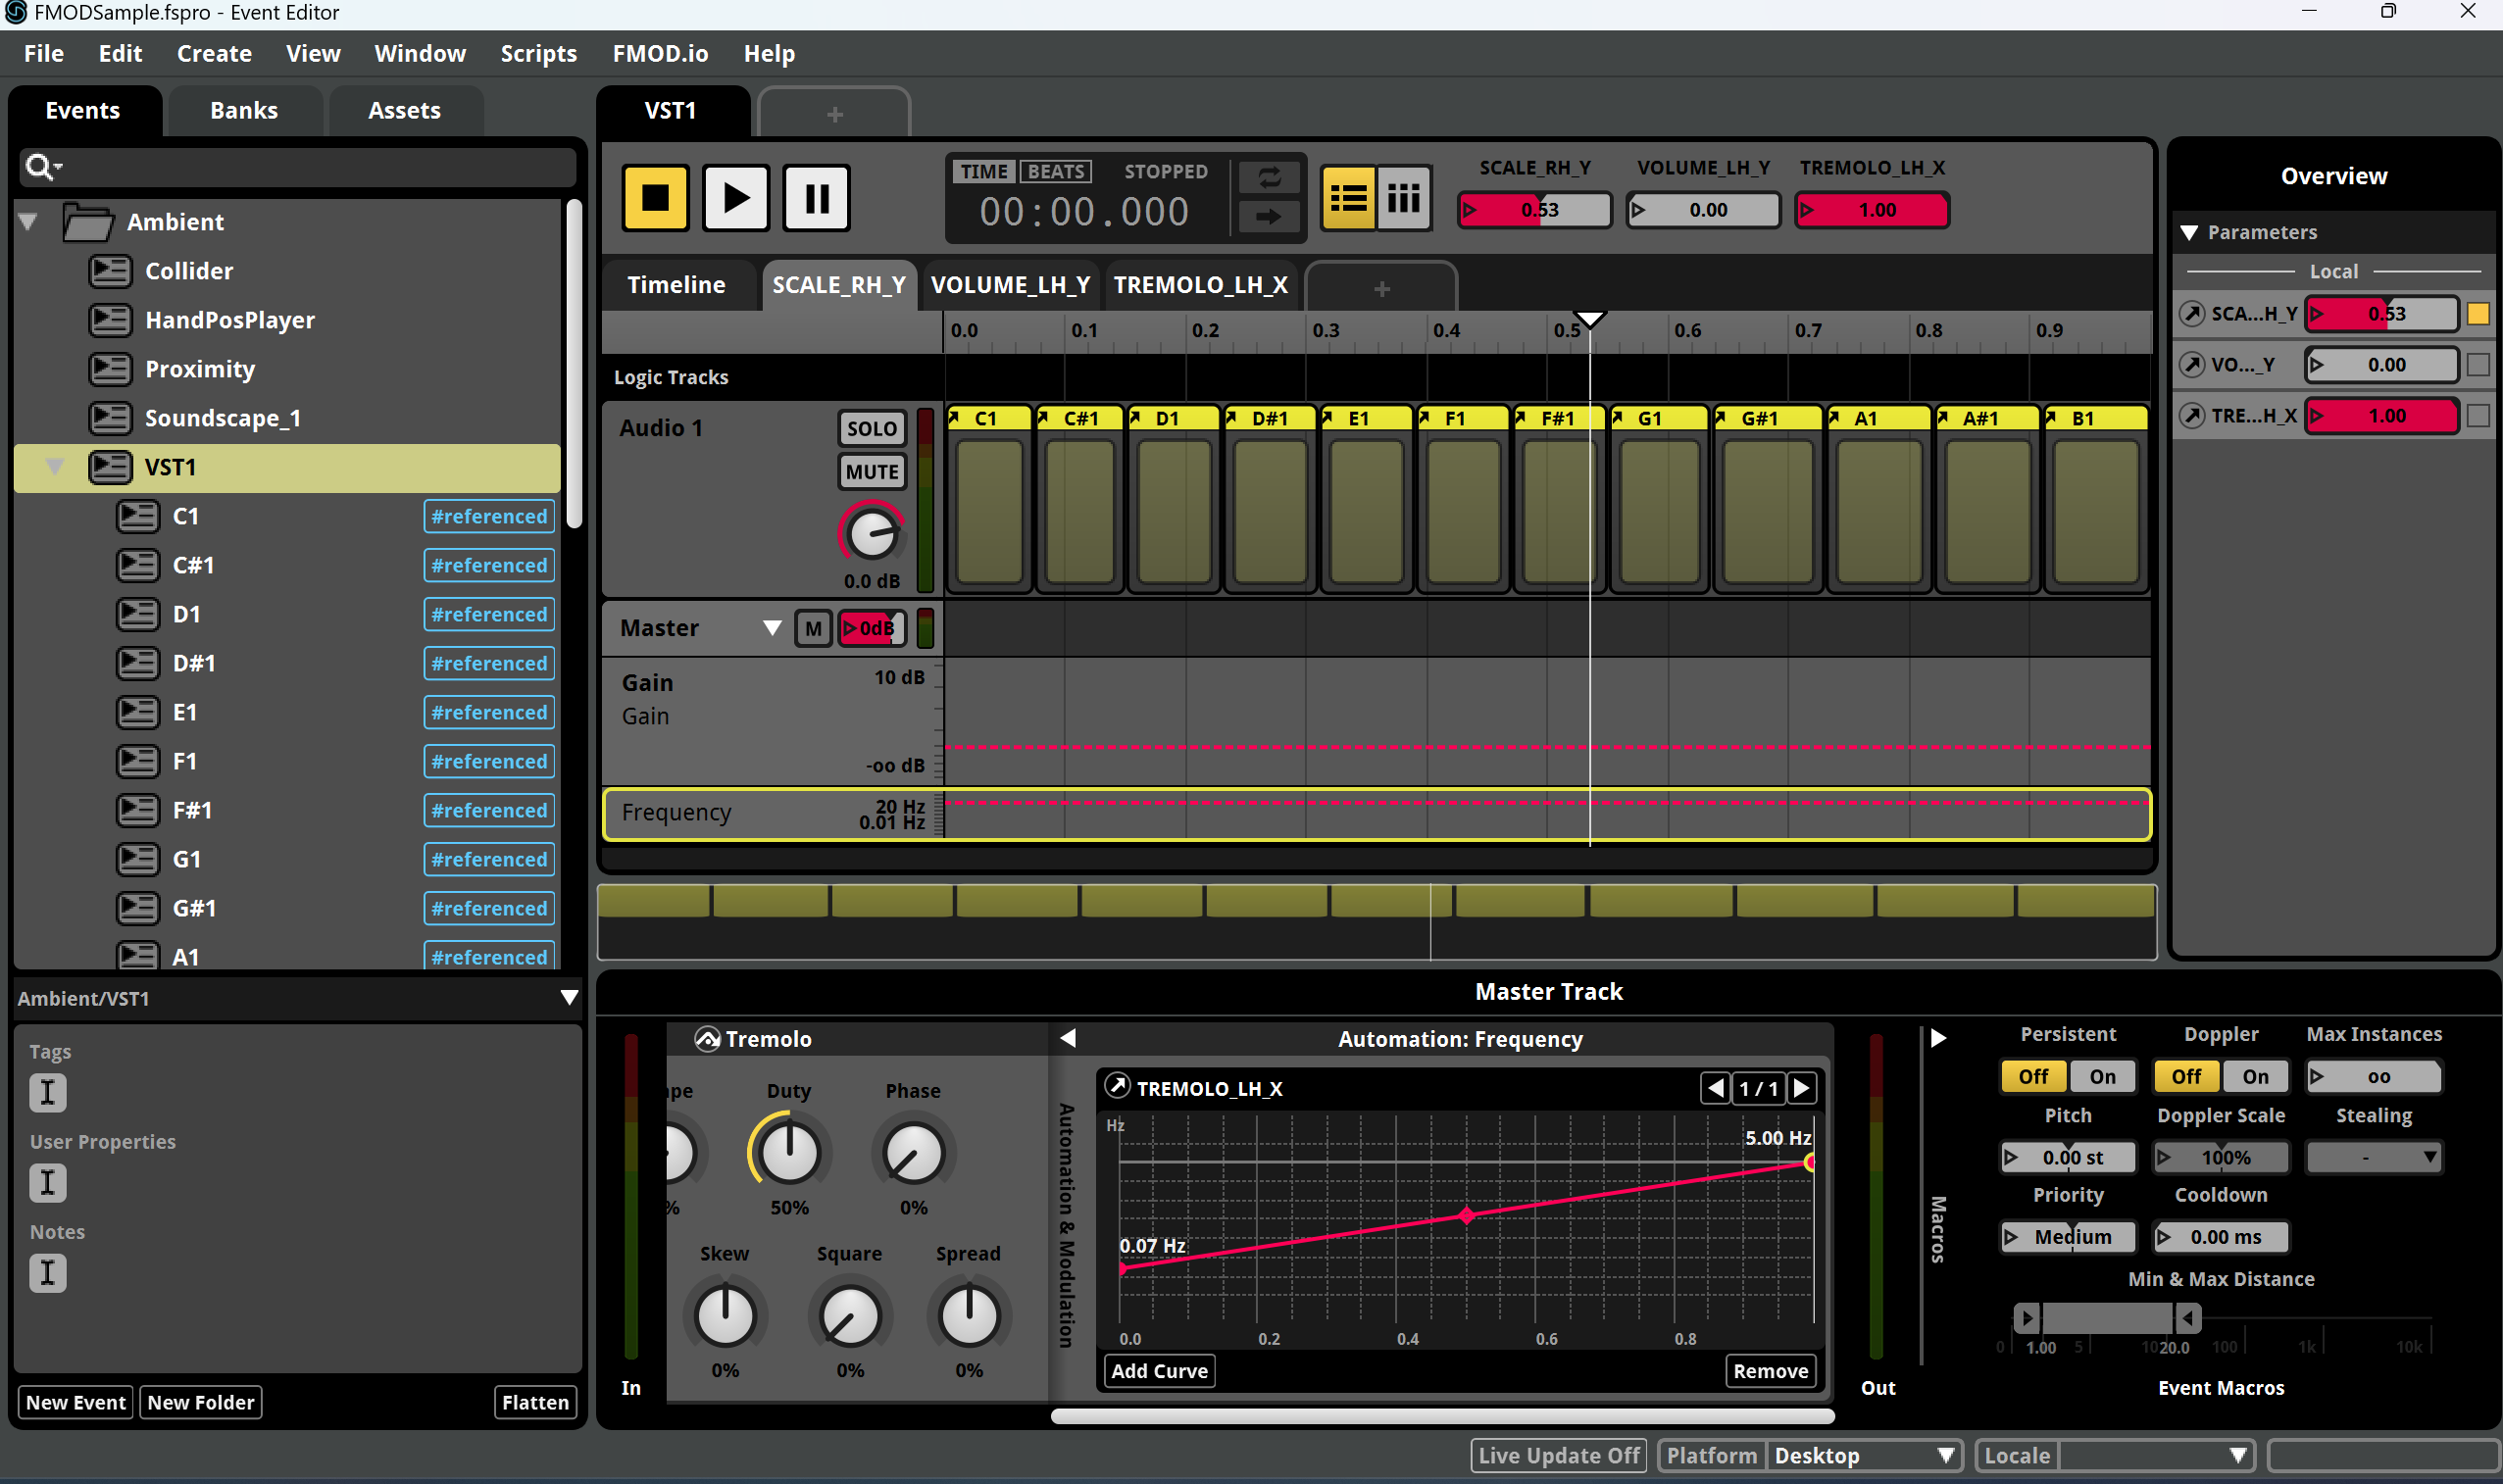Open the Timeline tab
Image resolution: width=2503 pixels, height=1484 pixels.
(676, 285)
